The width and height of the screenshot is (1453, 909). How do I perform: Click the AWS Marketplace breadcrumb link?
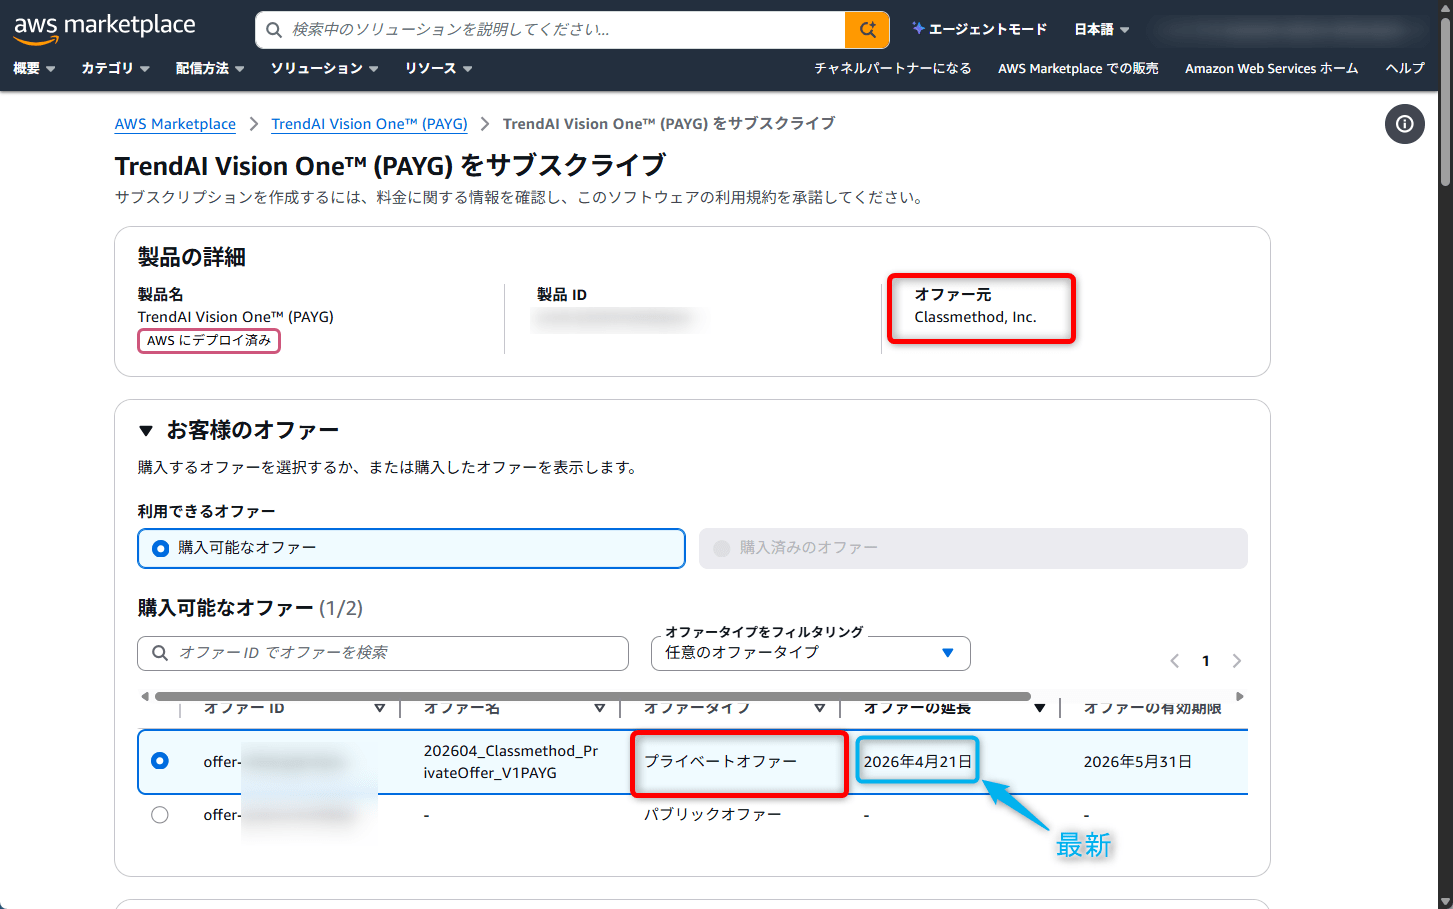[x=175, y=124]
